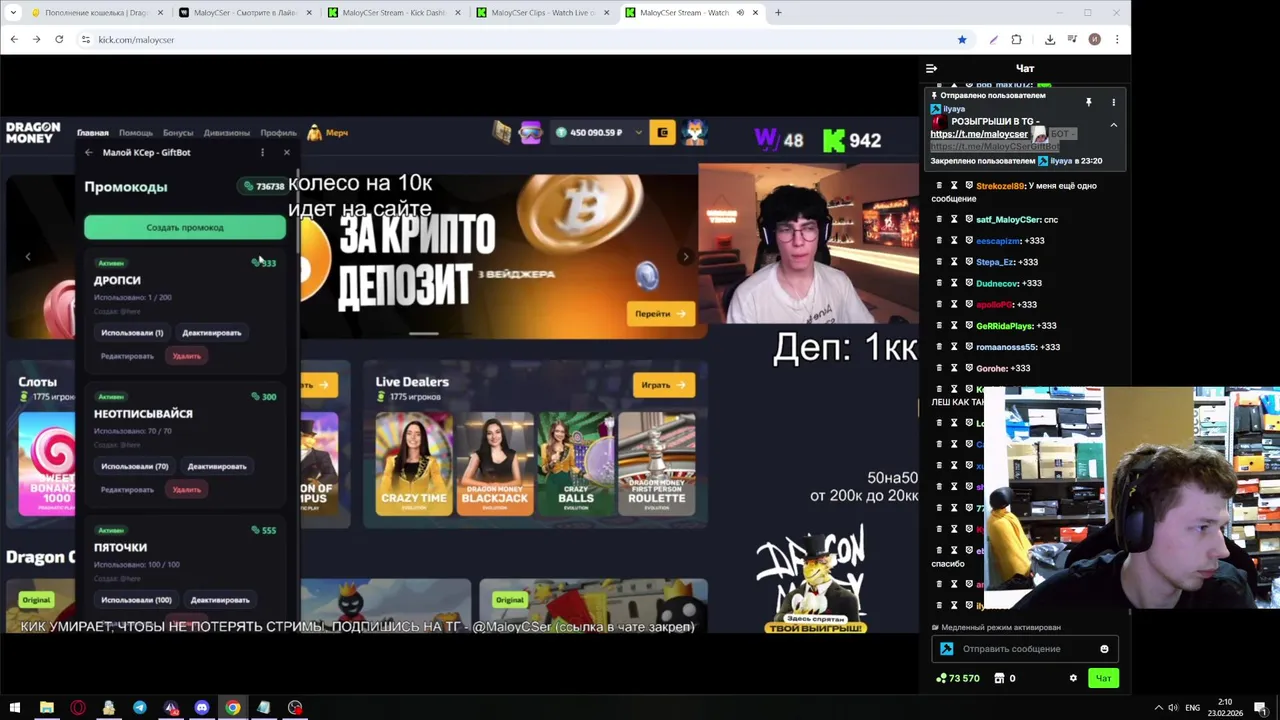The height and width of the screenshot is (720, 1280).
Task: Open username romaanosss55 in chat
Action: pyautogui.click(x=1005, y=347)
